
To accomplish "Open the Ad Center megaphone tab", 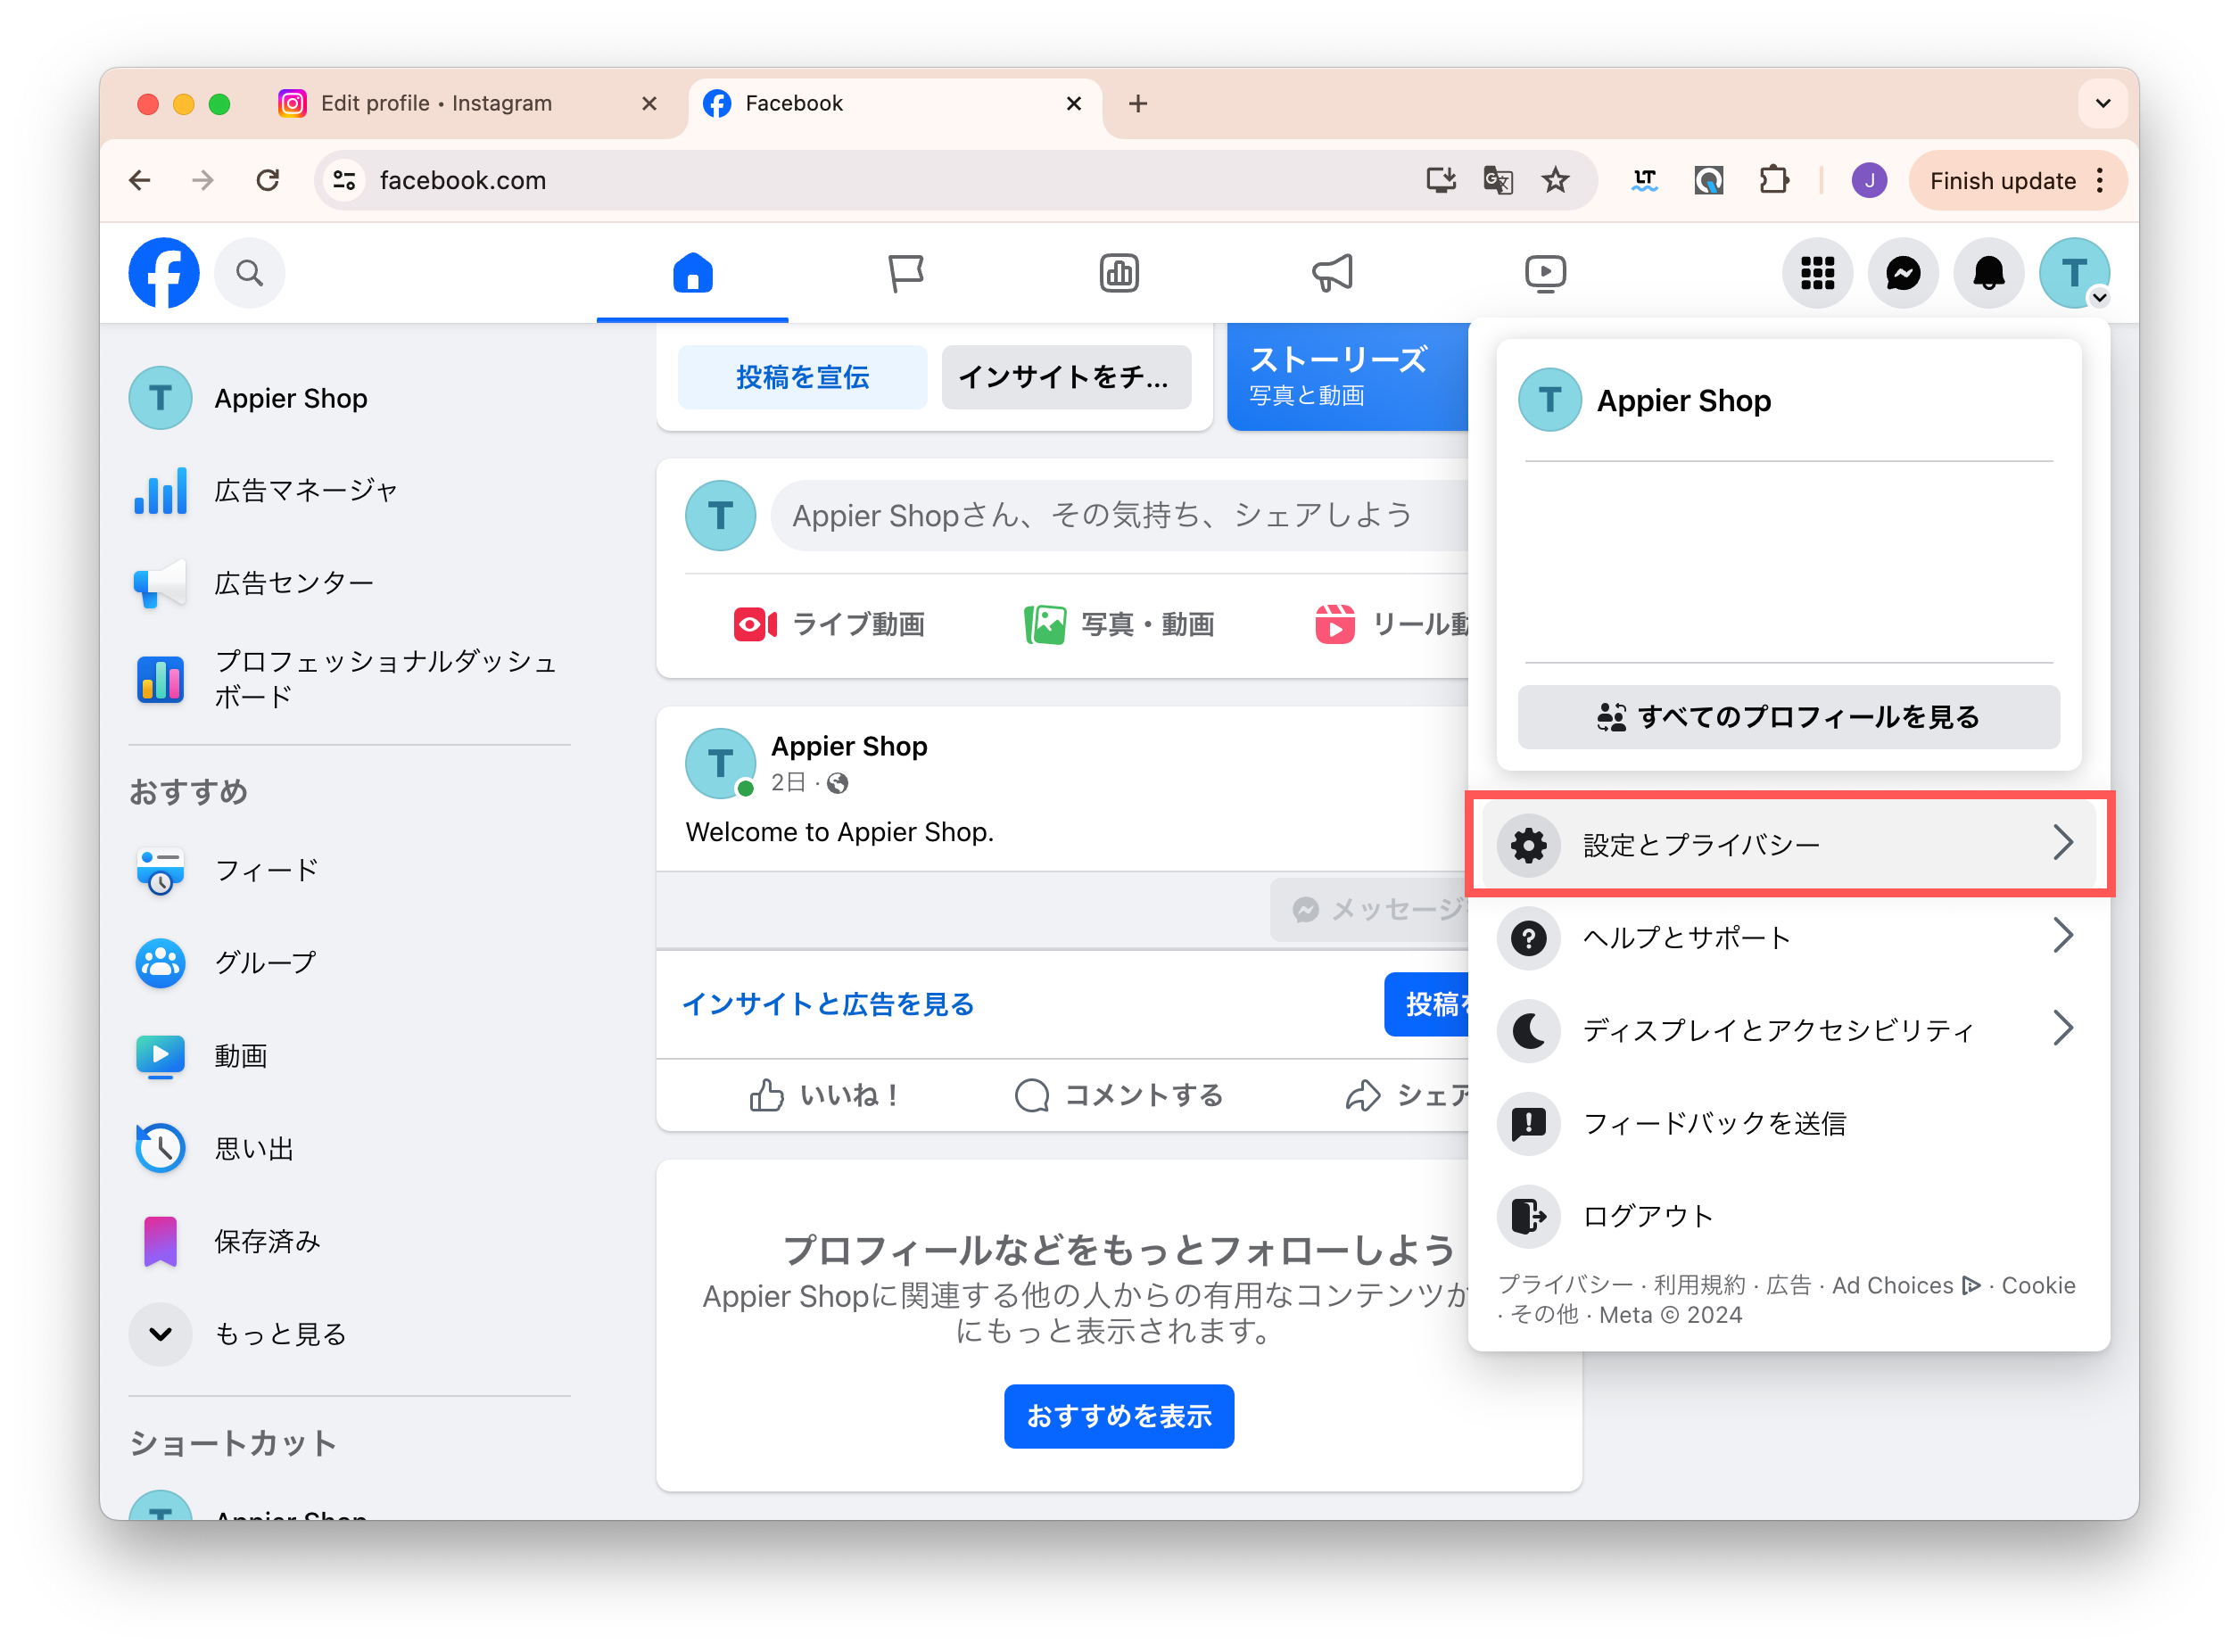I will [x=1332, y=273].
